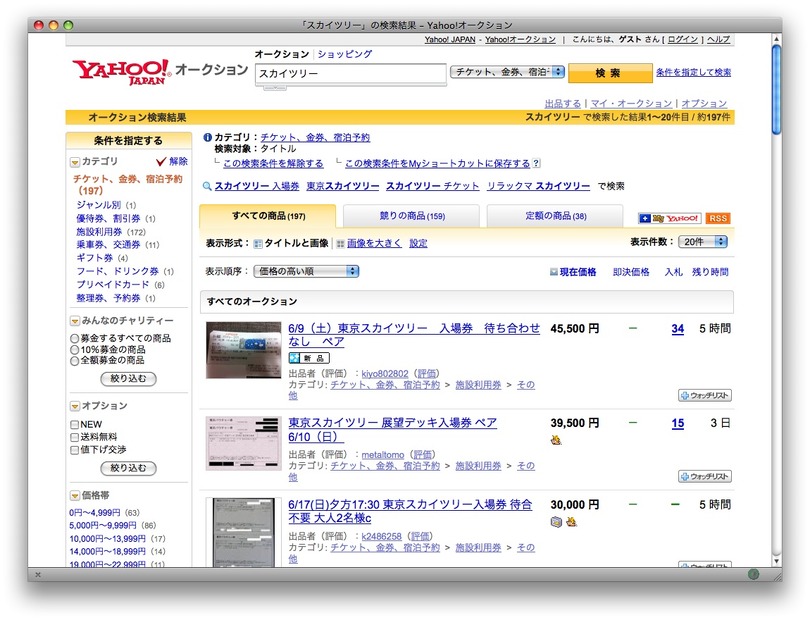Click the Yahoo! JAPAN logo
810x620 pixels.
point(120,71)
